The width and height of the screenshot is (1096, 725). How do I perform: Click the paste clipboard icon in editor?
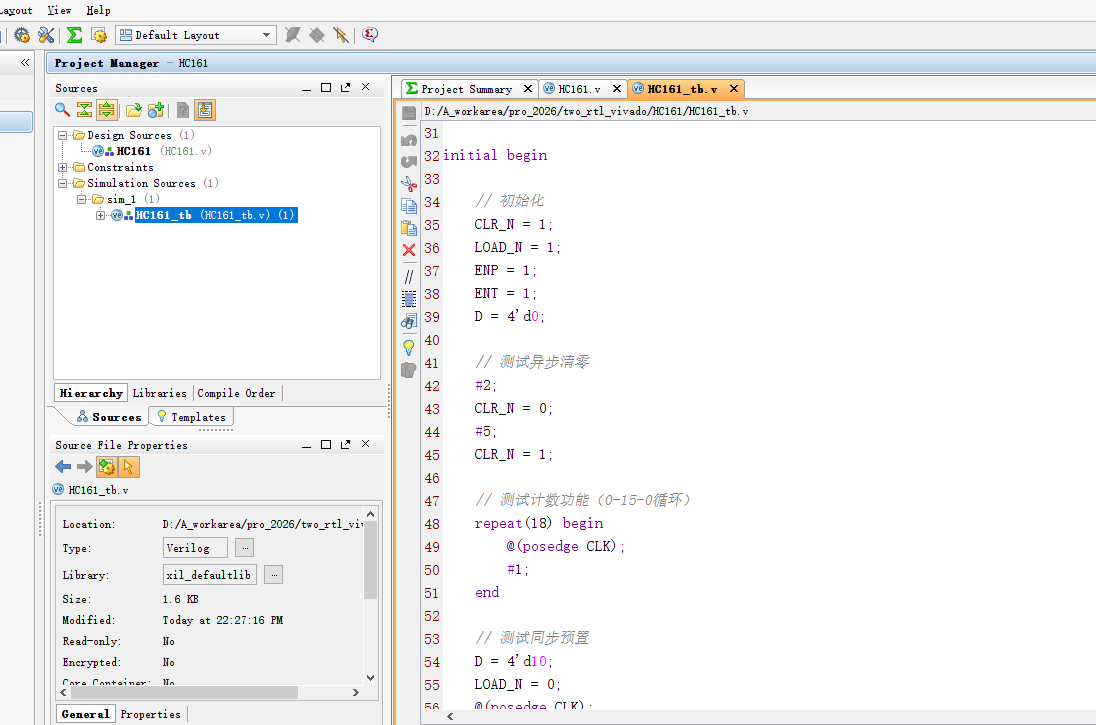(409, 228)
